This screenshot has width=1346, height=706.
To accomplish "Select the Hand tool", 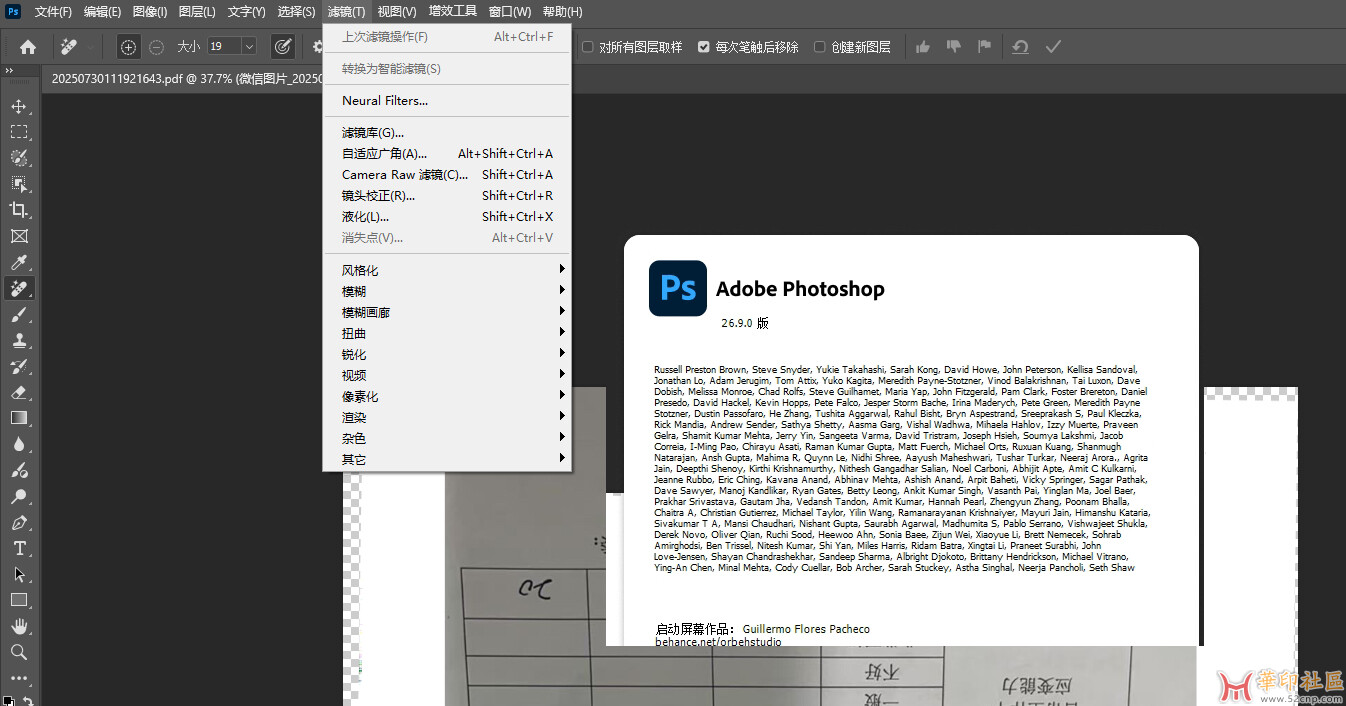I will click(x=19, y=626).
